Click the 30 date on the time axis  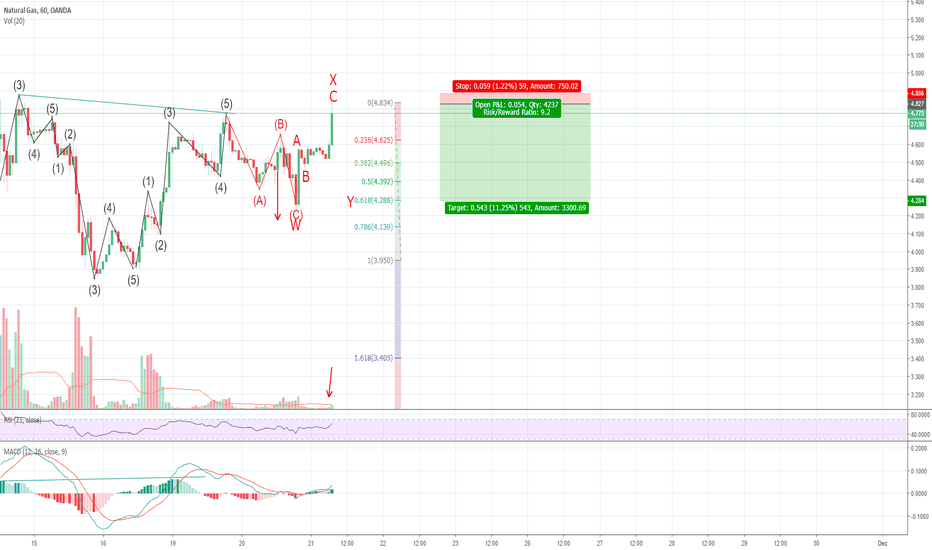point(816,543)
